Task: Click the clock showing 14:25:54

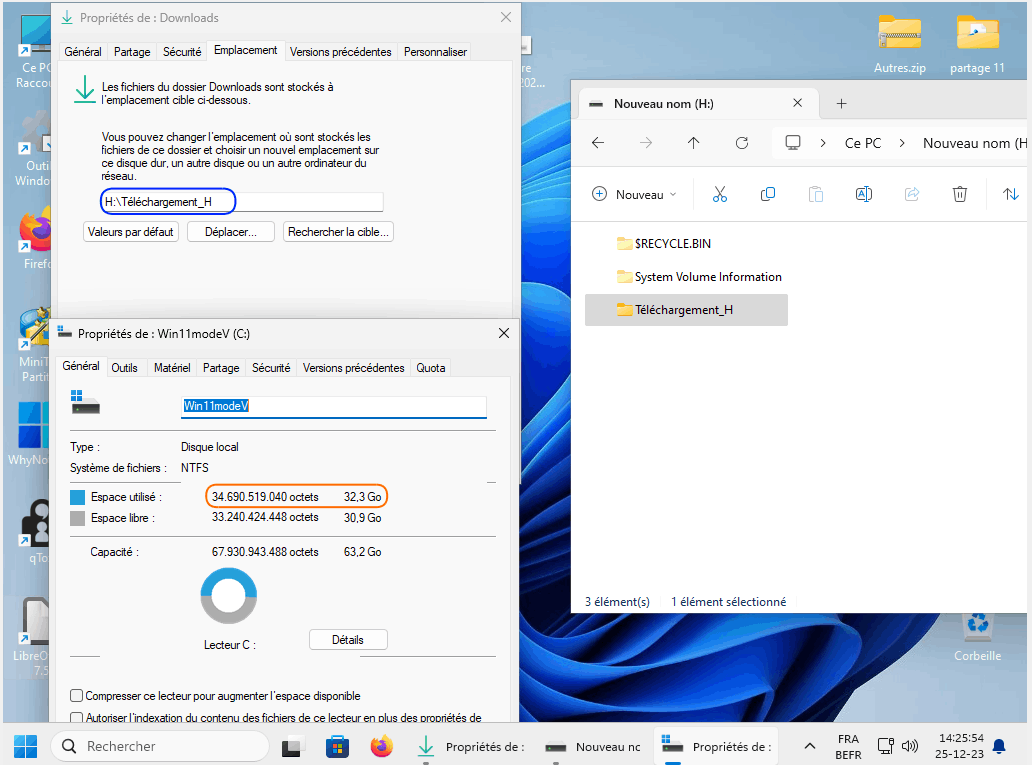Action: click(x=960, y=746)
